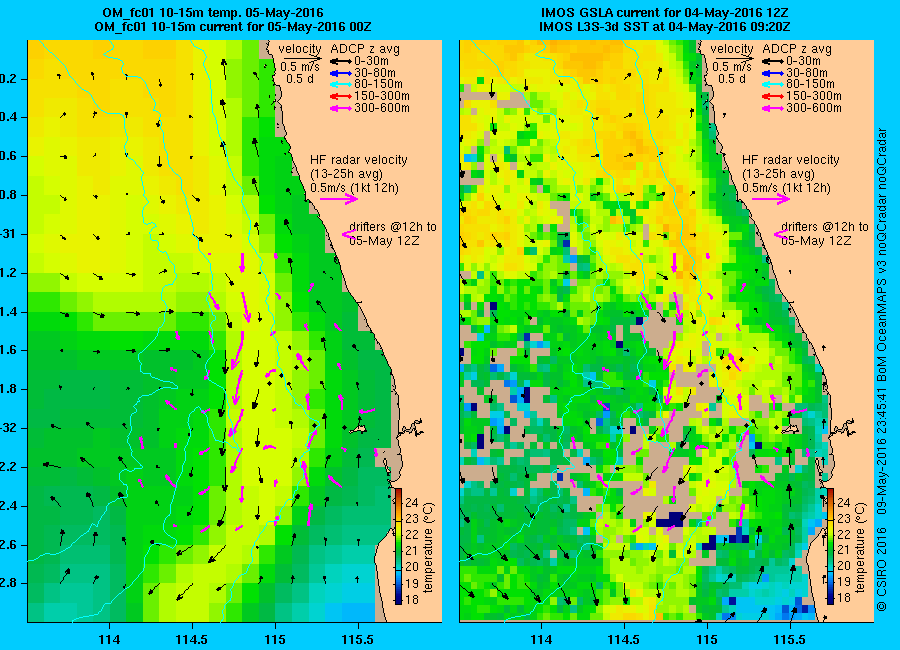Click the magenta HF radar arrow, right map
This screenshot has width=900, height=650.
coord(771,199)
